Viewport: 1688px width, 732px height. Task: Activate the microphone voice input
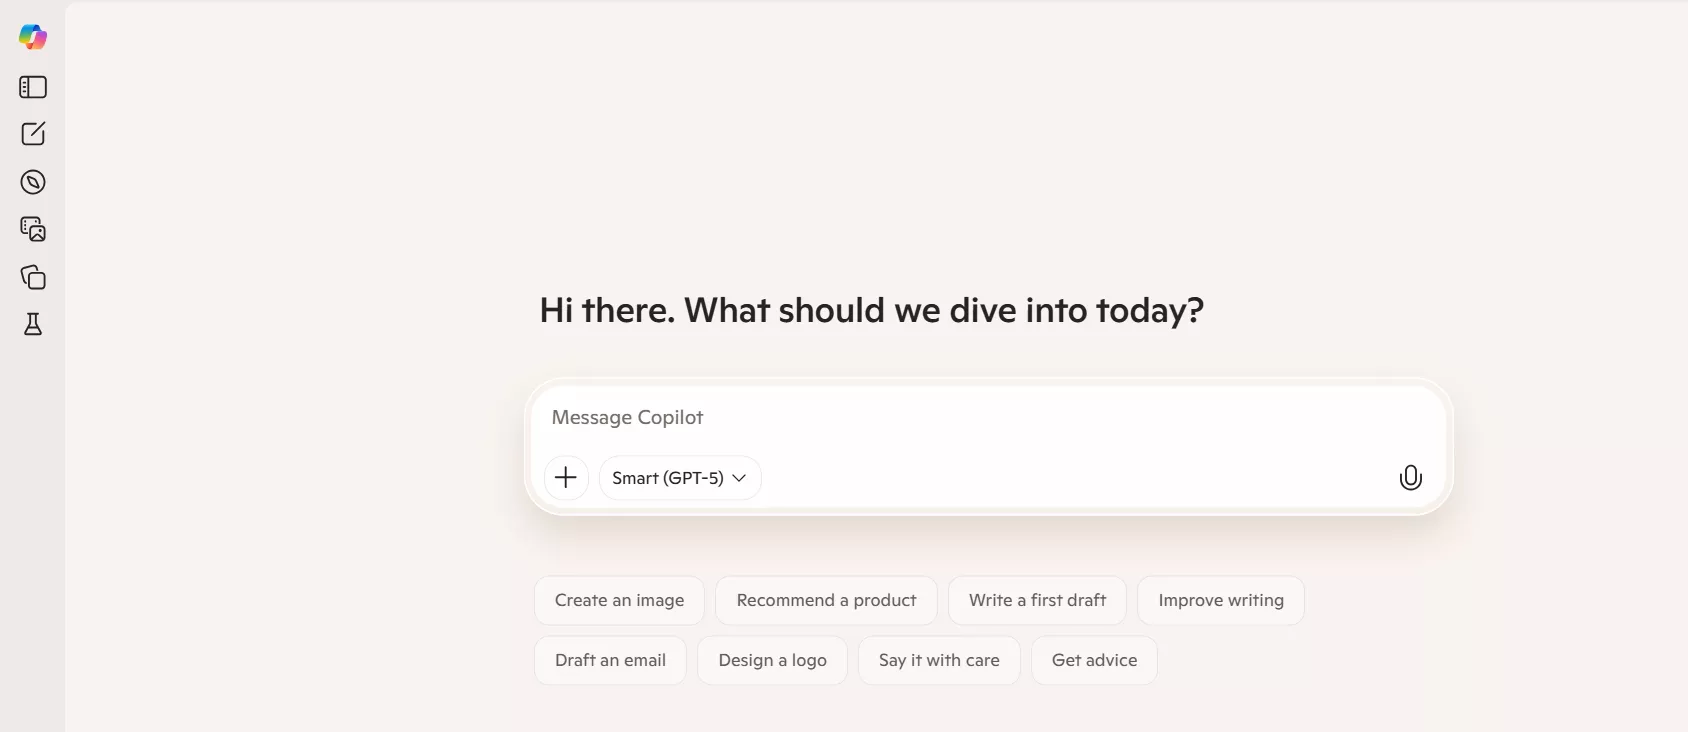[1410, 478]
